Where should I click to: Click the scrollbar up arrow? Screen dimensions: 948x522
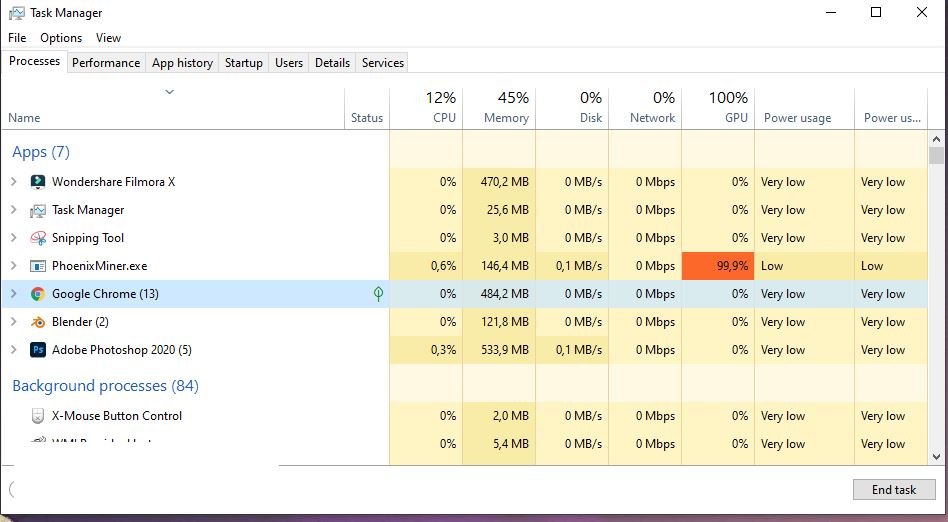pyautogui.click(x=936, y=139)
